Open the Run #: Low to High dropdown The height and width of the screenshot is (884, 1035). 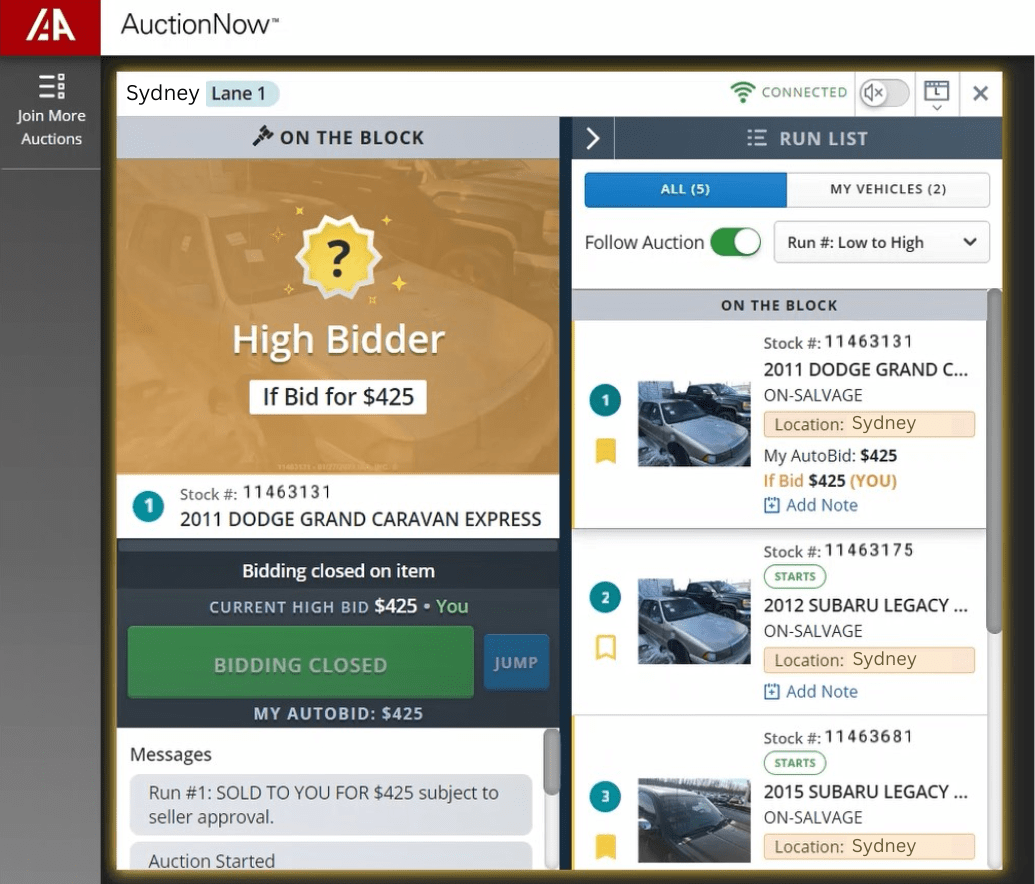click(881, 242)
